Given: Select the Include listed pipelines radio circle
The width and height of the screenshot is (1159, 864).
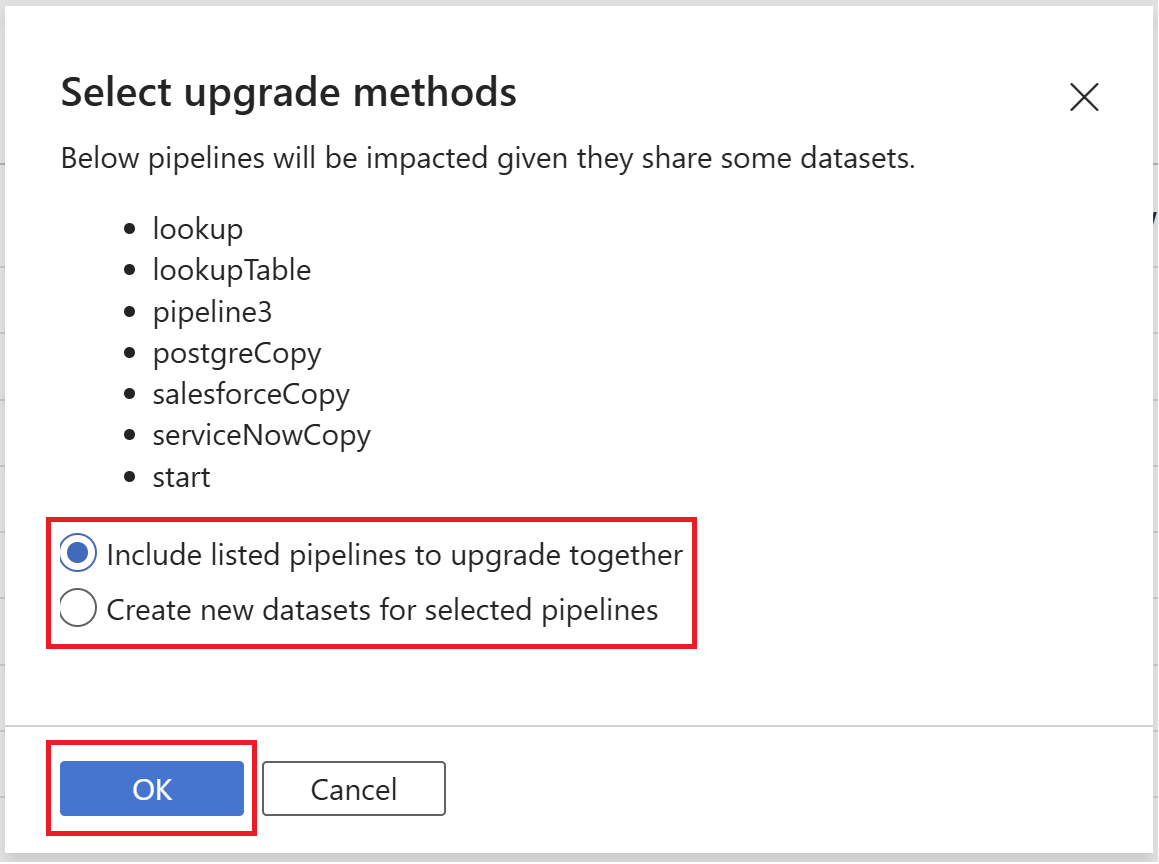Looking at the screenshot, I should click(x=79, y=553).
